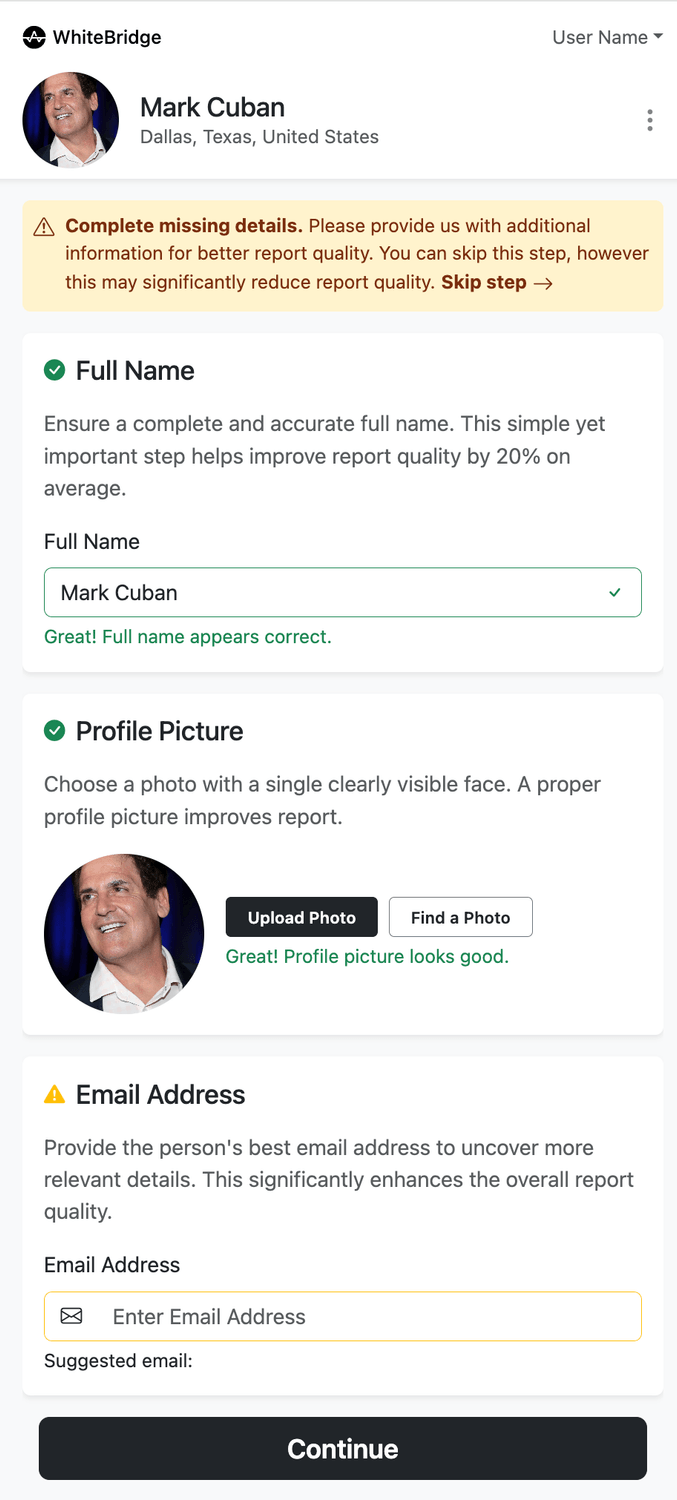Viewport: 677px width, 1500px height.
Task: Click the large profile picture preview
Action: (124, 934)
